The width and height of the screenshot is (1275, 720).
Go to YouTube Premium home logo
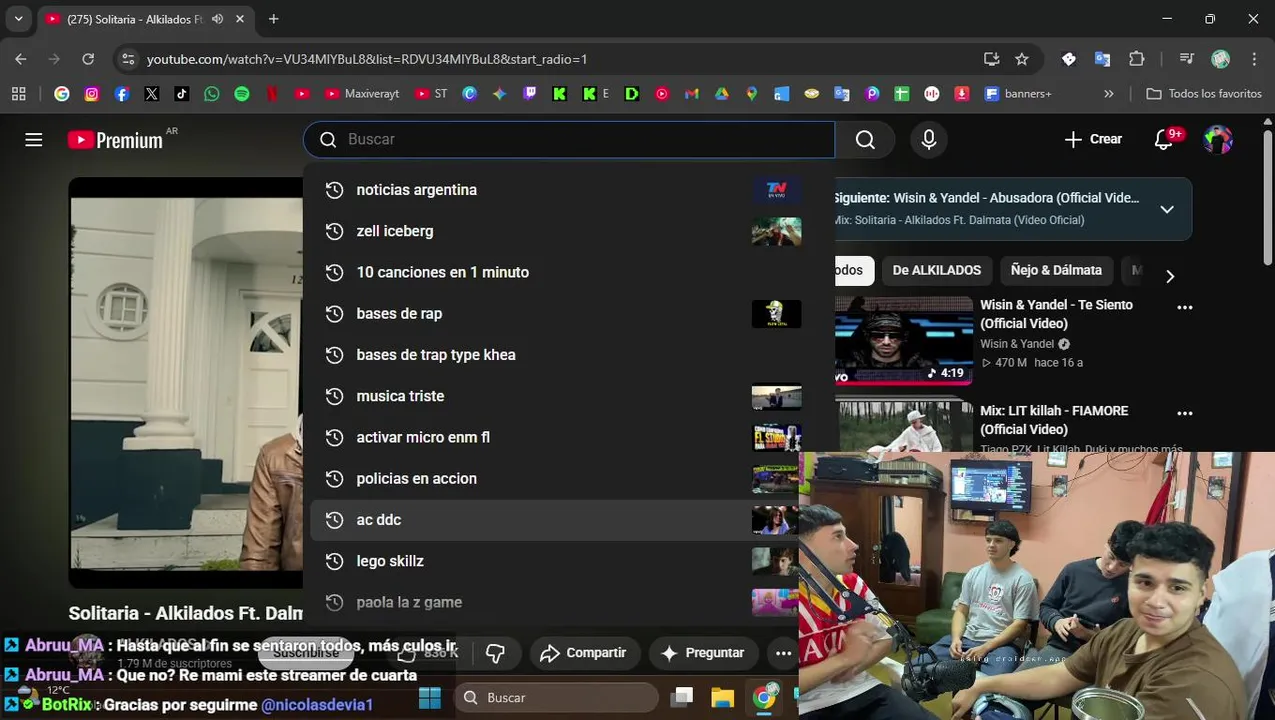pyautogui.click(x=115, y=140)
